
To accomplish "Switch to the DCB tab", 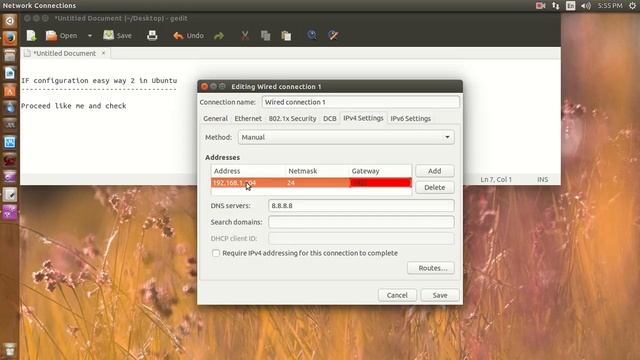I will (329, 118).
